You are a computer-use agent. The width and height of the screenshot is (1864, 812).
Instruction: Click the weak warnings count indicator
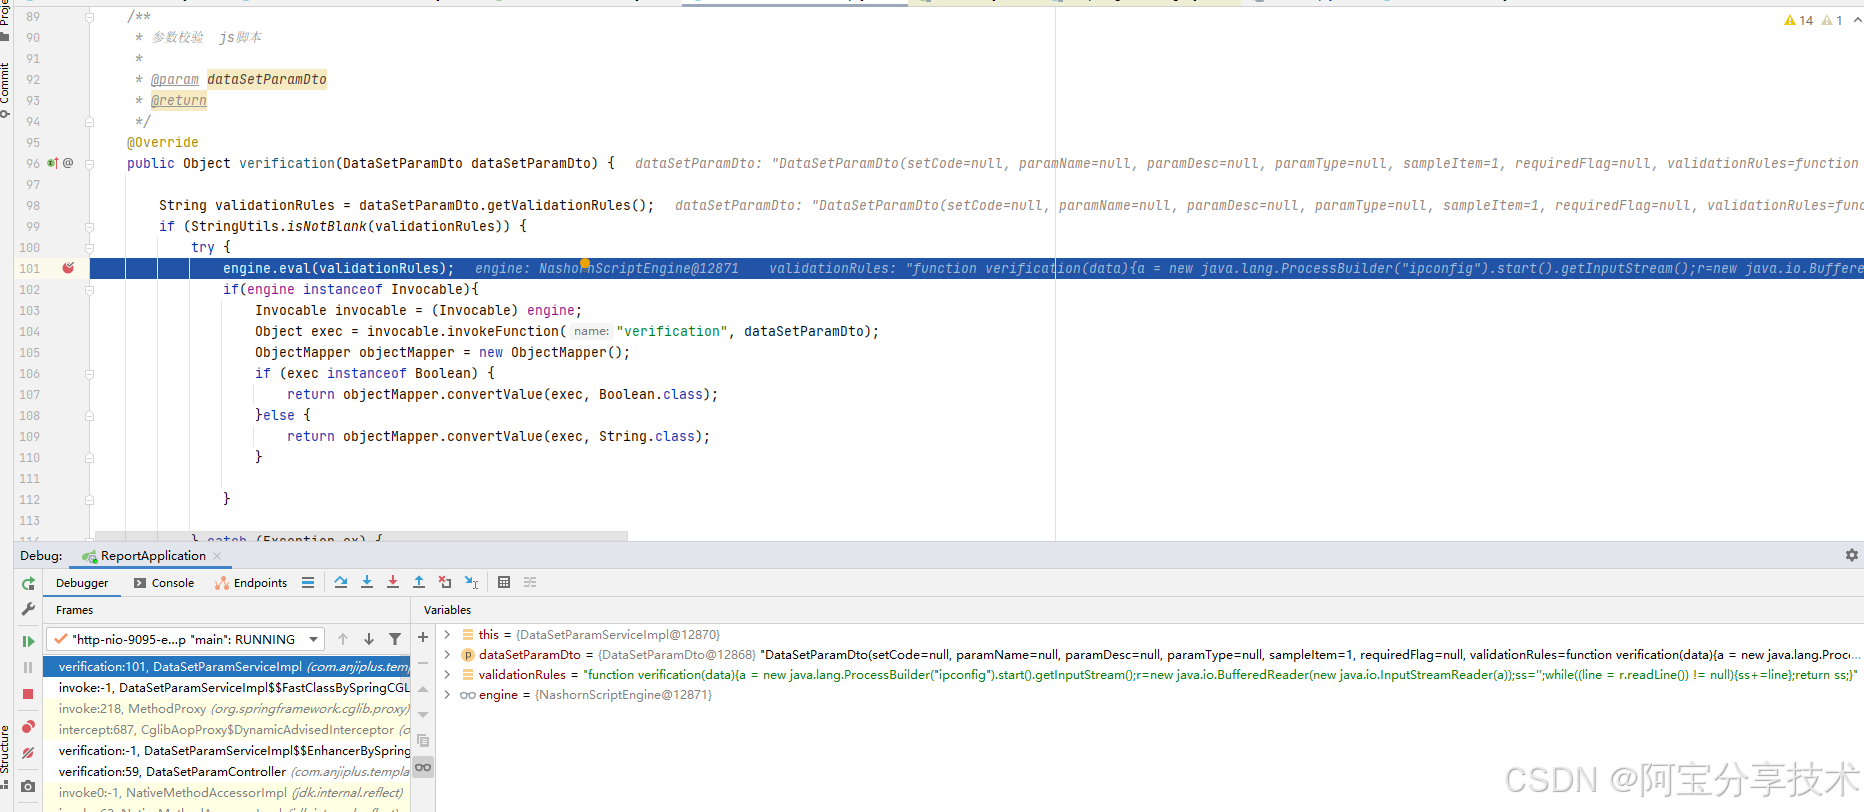click(x=1832, y=20)
